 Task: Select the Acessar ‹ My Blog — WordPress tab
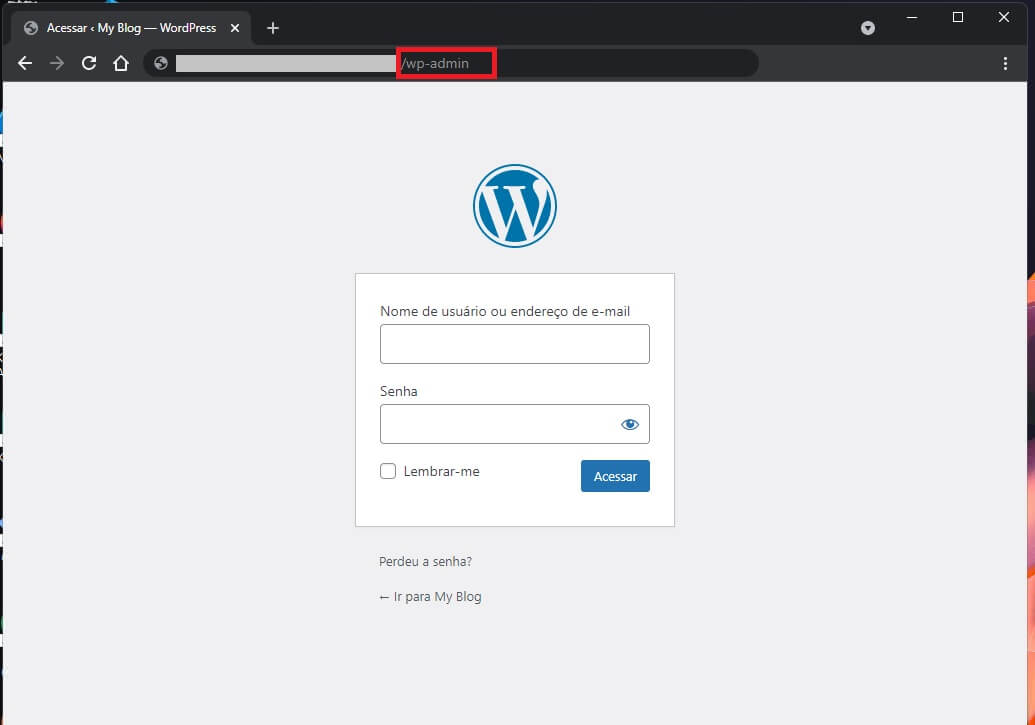[x=131, y=28]
